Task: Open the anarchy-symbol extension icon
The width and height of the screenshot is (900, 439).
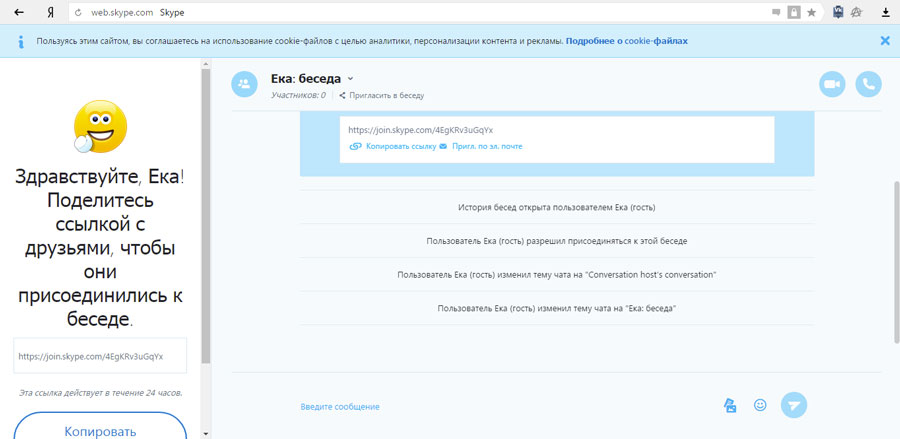Action: point(857,12)
